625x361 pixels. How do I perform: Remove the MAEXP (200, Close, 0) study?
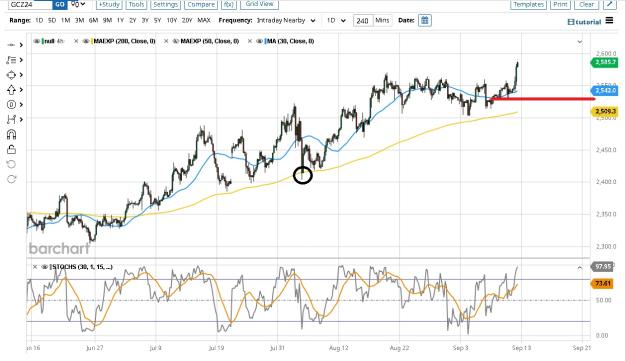[76, 41]
